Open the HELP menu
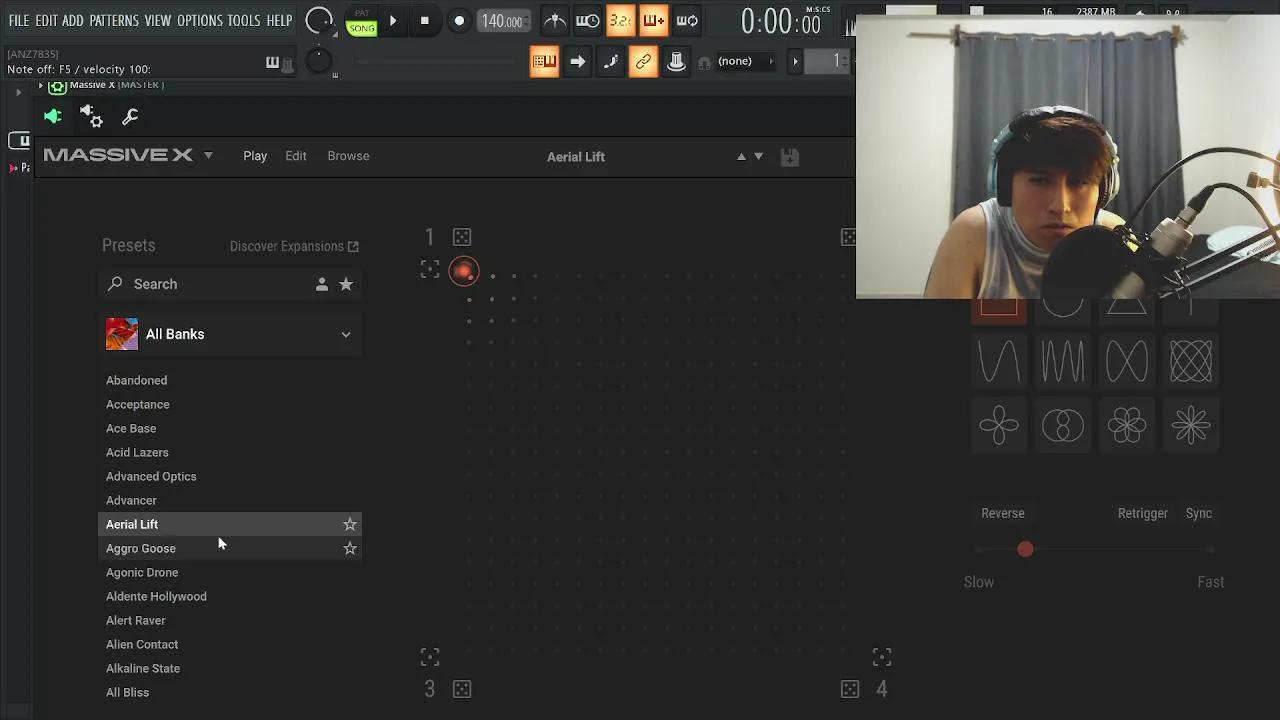The width and height of the screenshot is (1280, 720). pyautogui.click(x=279, y=20)
